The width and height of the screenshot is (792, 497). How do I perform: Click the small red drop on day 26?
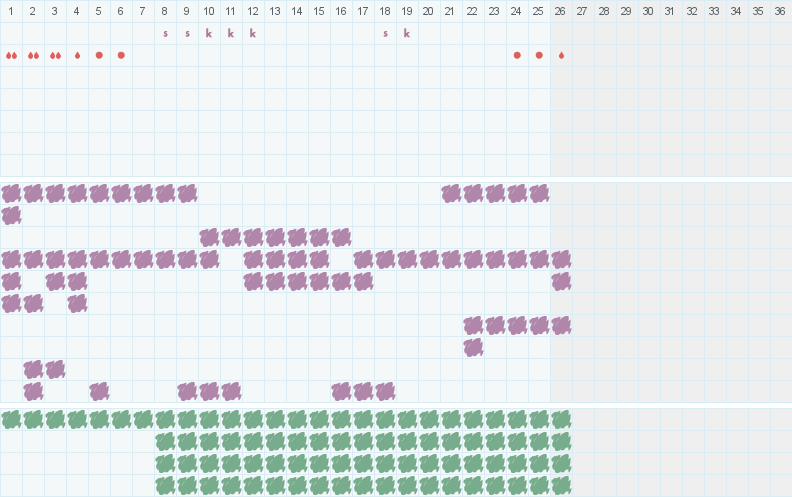tap(561, 56)
